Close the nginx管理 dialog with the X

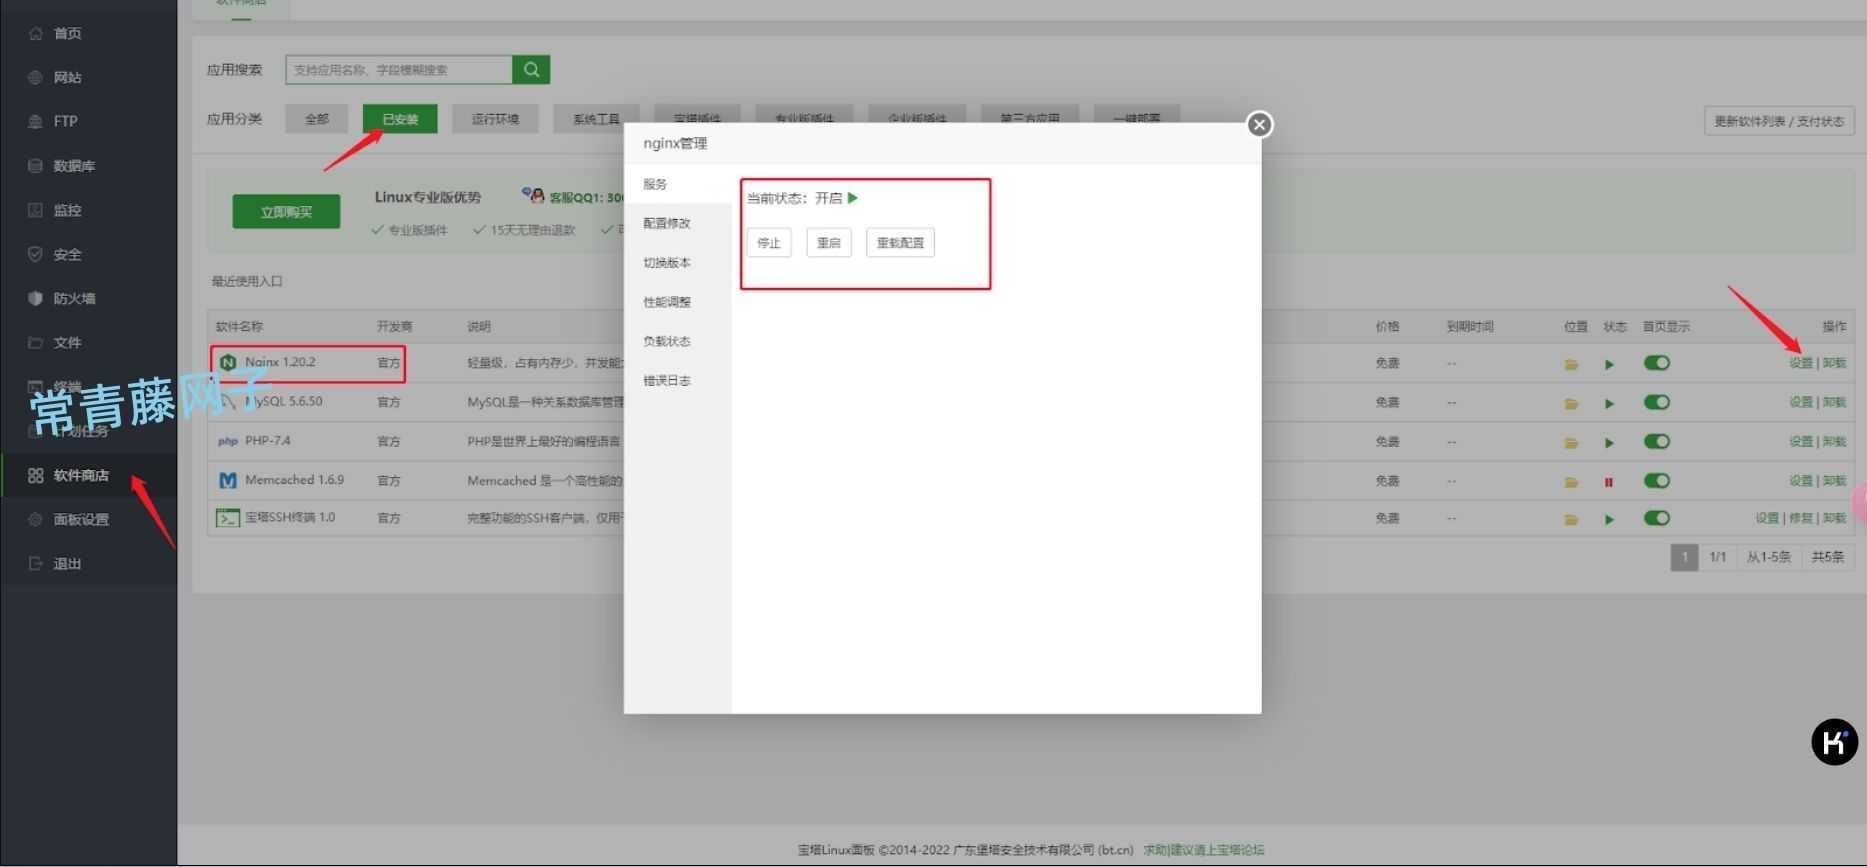click(x=1259, y=124)
